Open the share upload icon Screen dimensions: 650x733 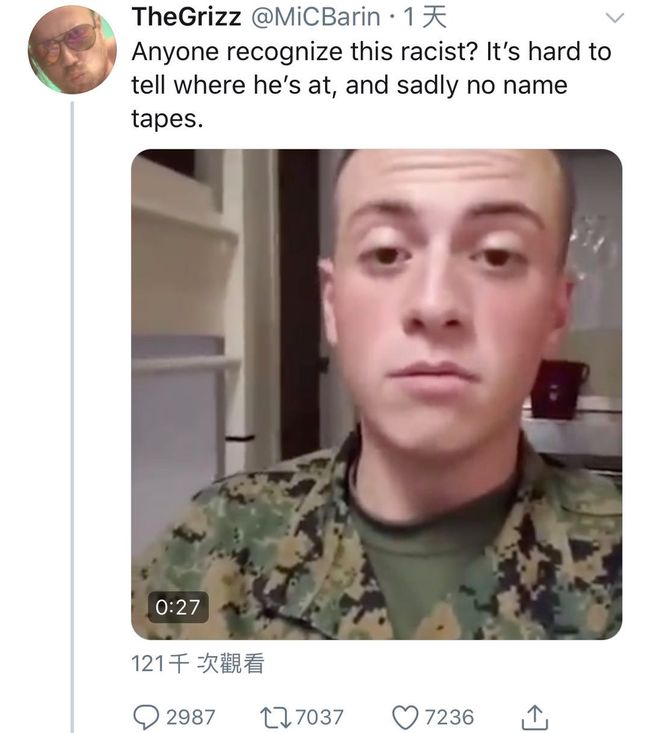pos(534,717)
